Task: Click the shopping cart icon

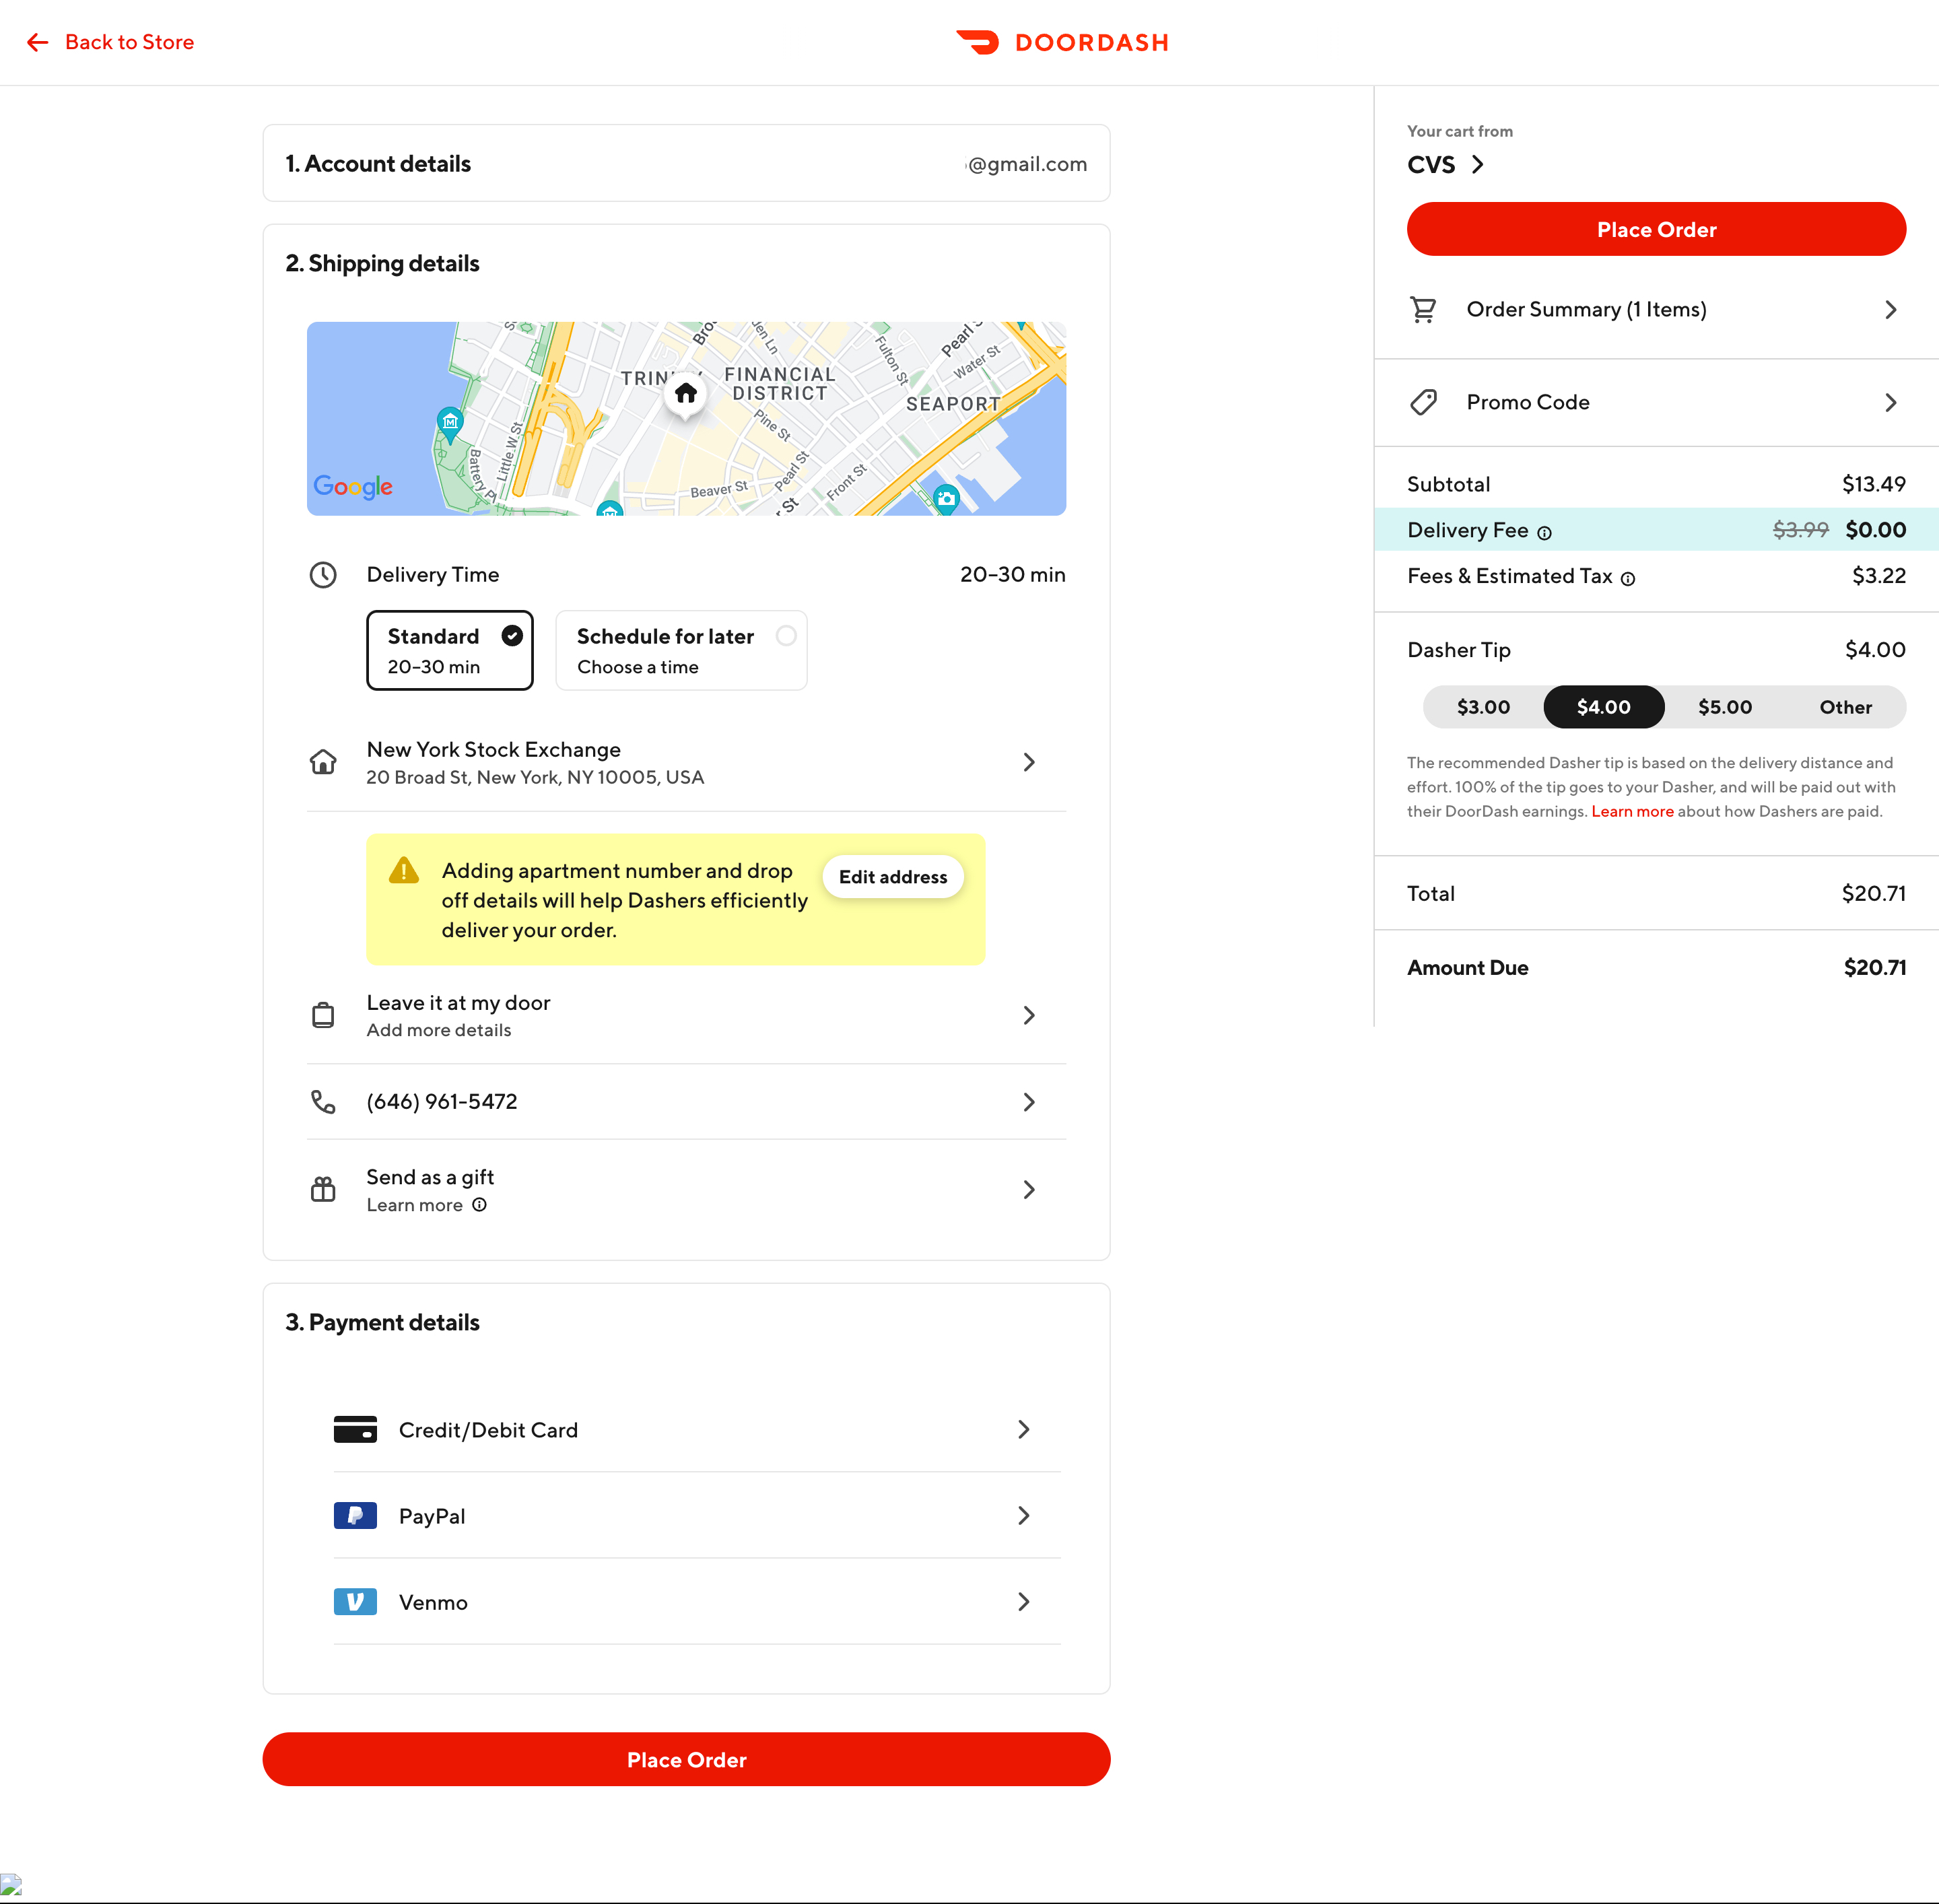Action: click(x=1423, y=310)
